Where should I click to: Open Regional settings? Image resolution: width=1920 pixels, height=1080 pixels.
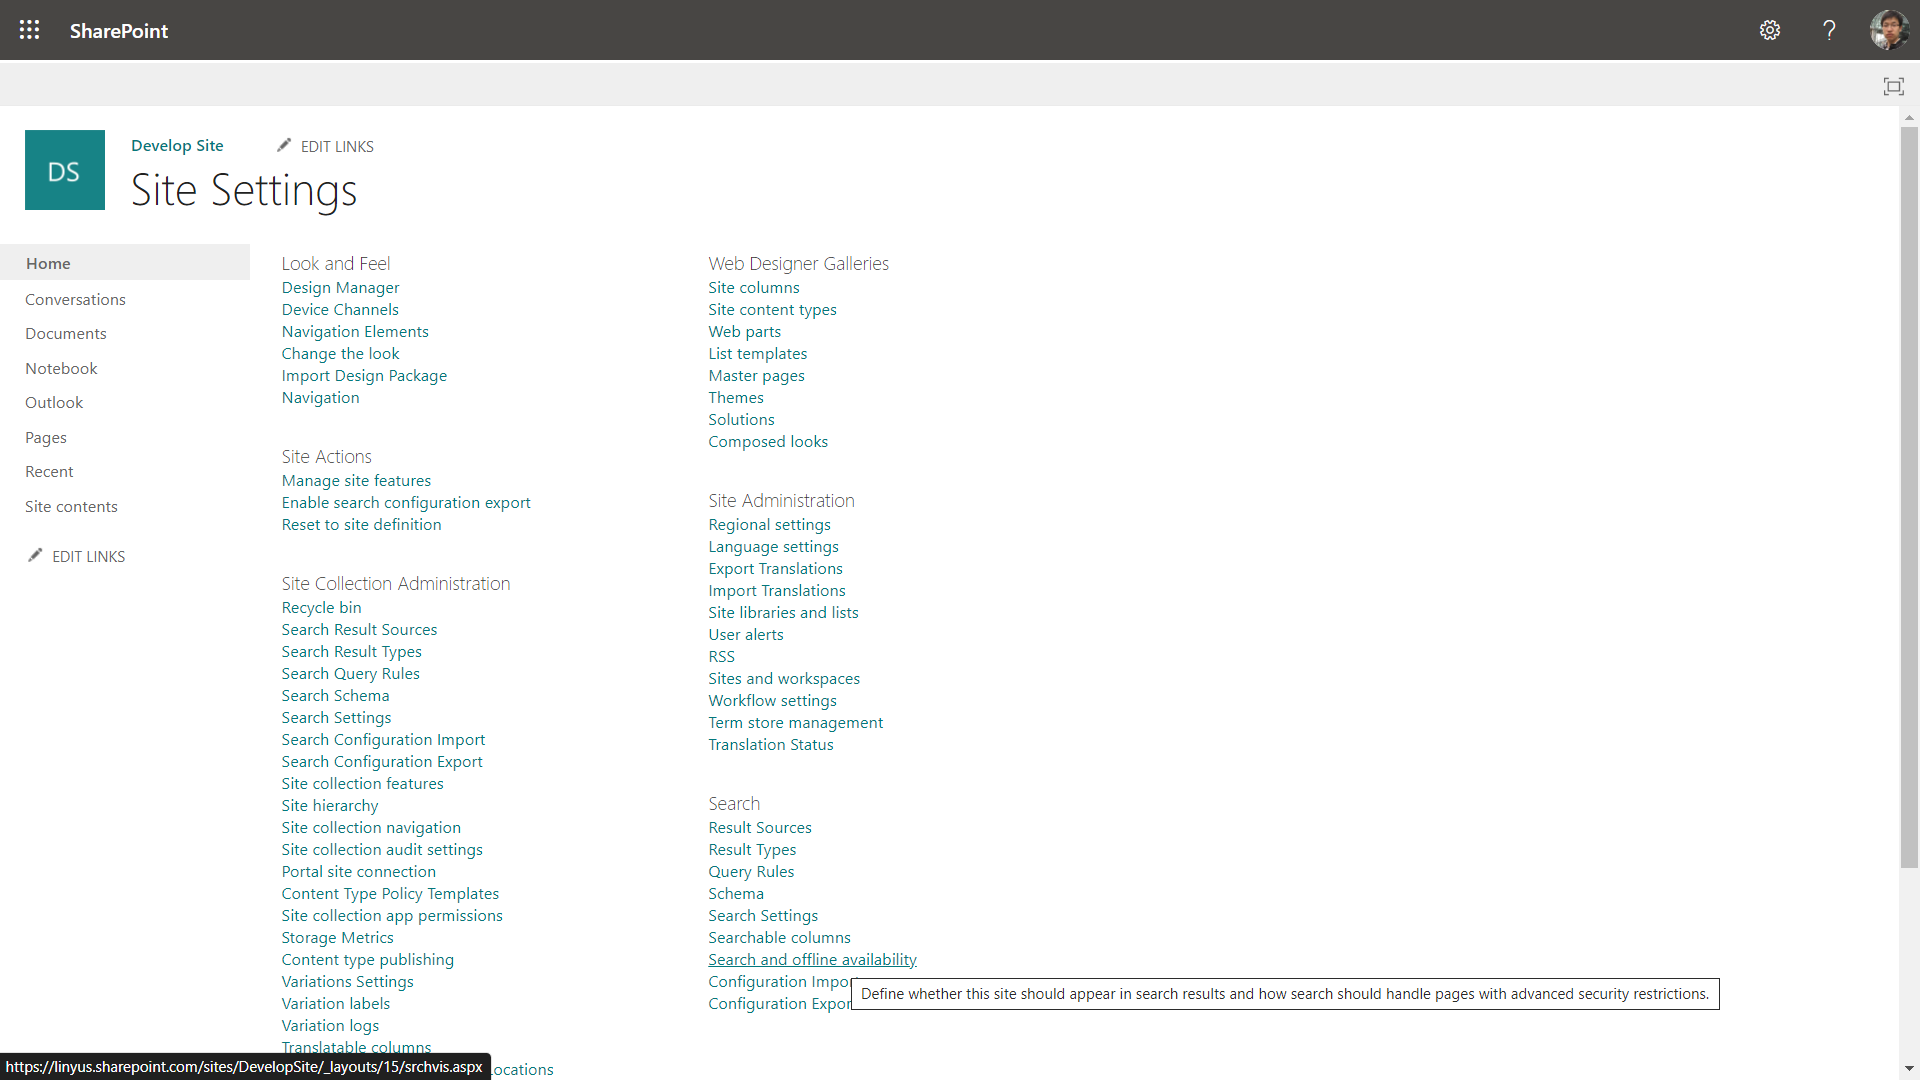[769, 524]
